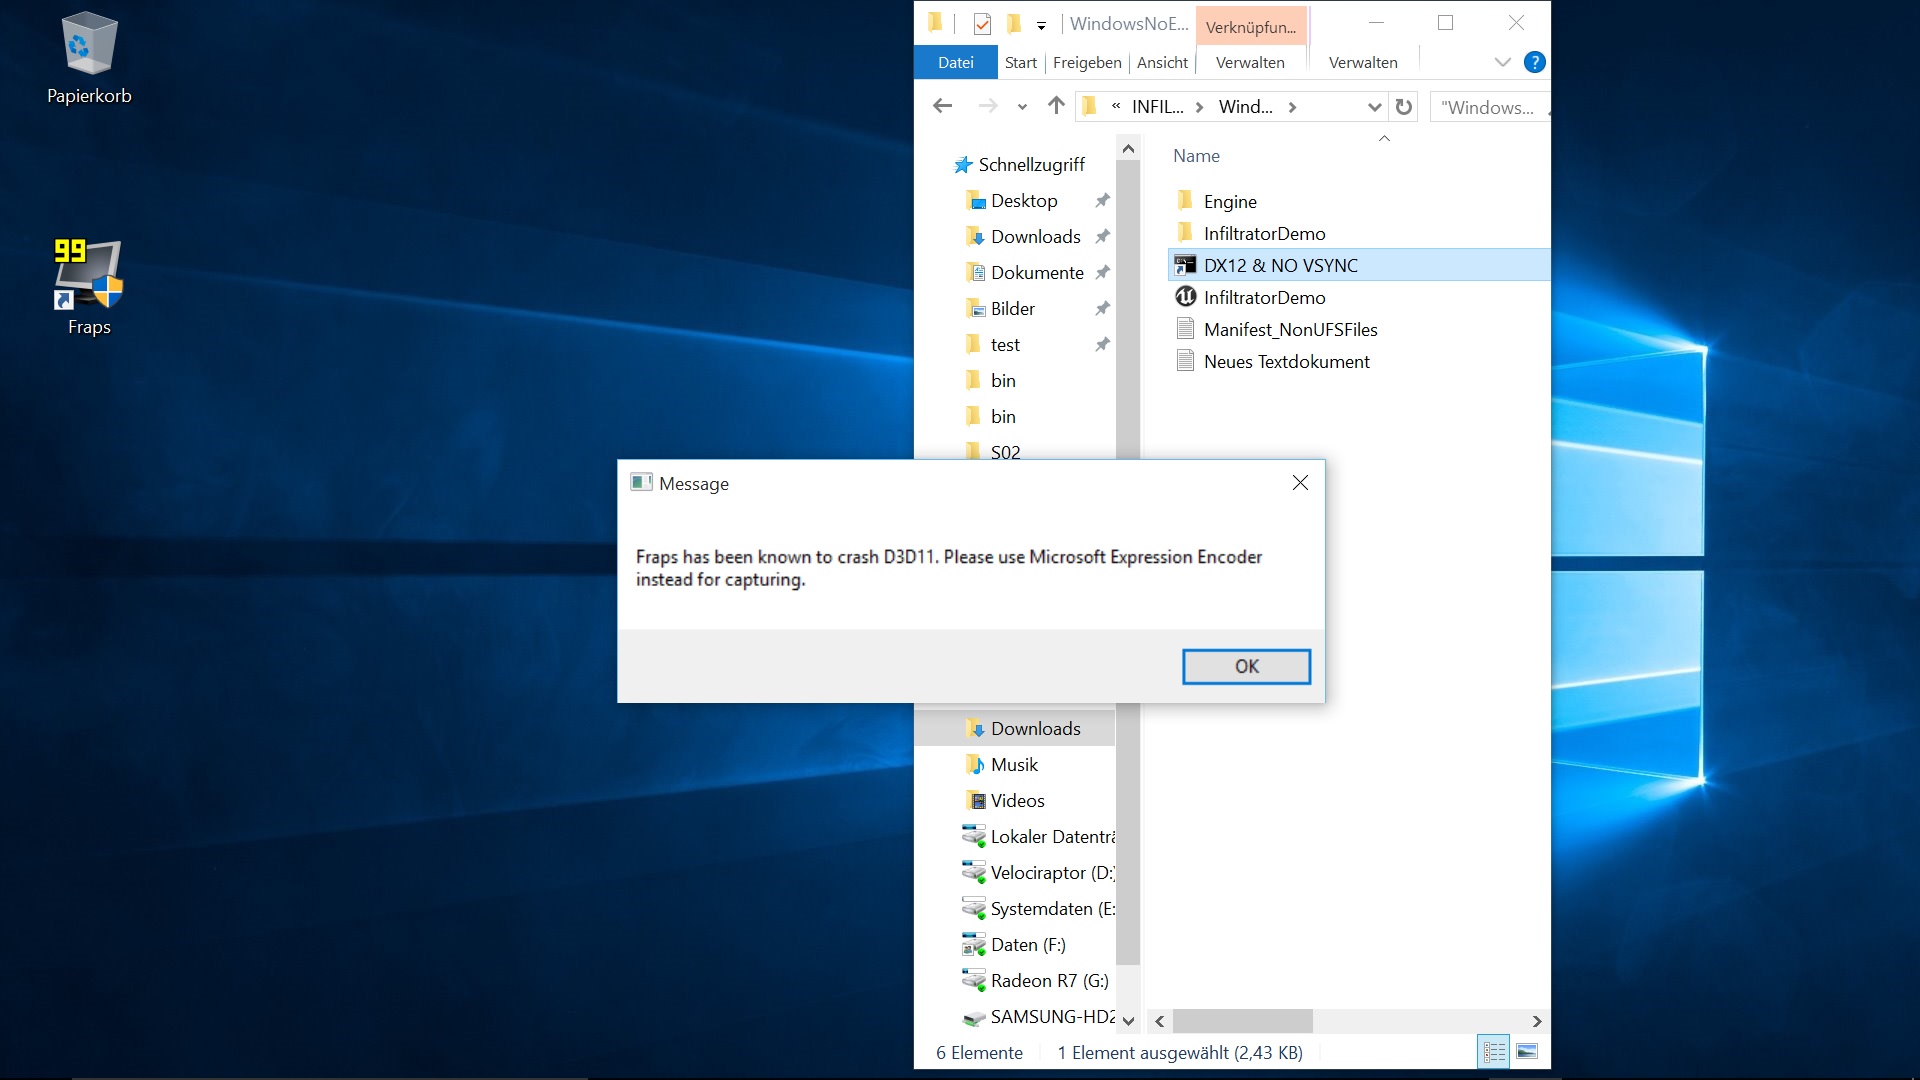Image resolution: width=1920 pixels, height=1080 pixels.
Task: Go up one folder level arrow
Action: pyautogui.click(x=1056, y=106)
